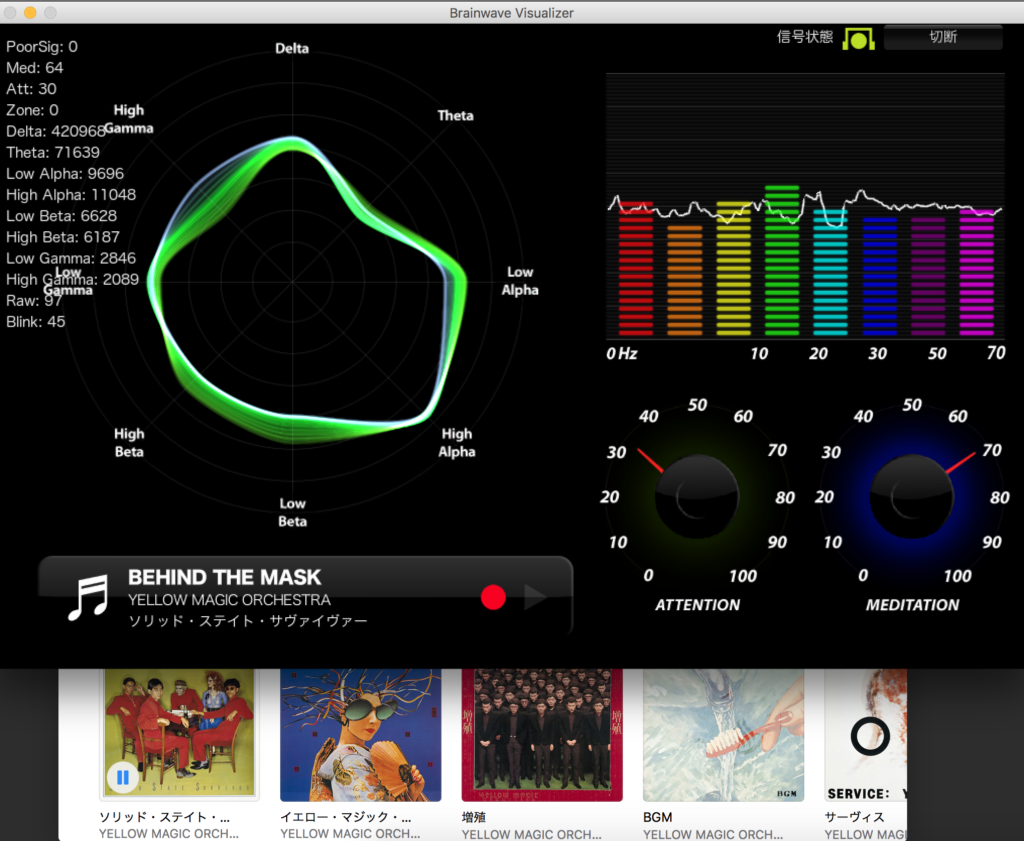Click the 切断 disconnect button
Viewport: 1024px width, 841px height.
click(943, 37)
